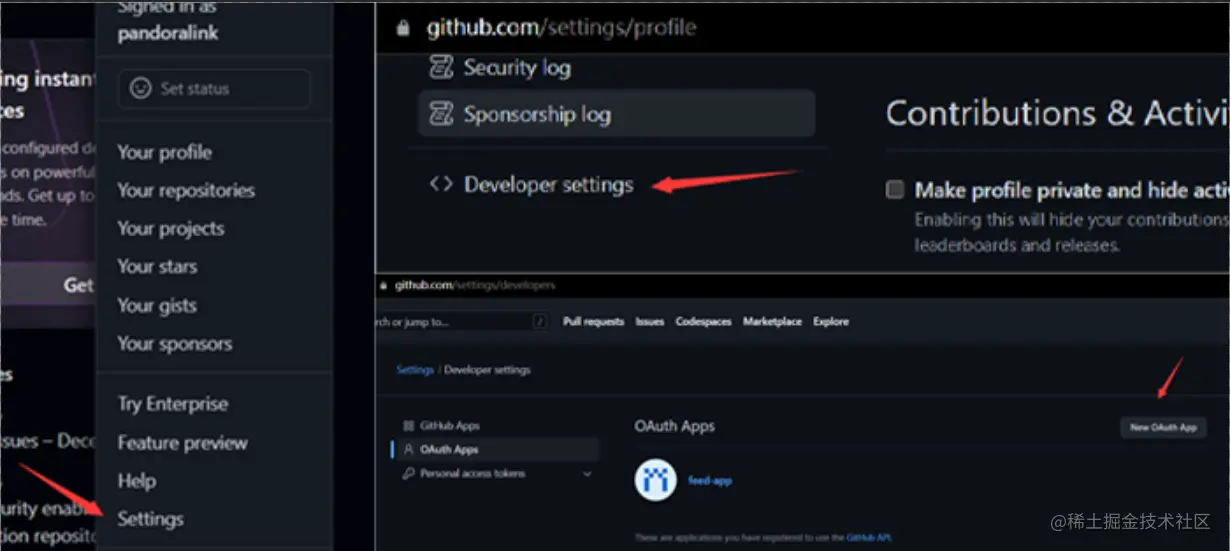The image size is (1230, 551).
Task: Open Feature preview menu item
Action: (182, 442)
